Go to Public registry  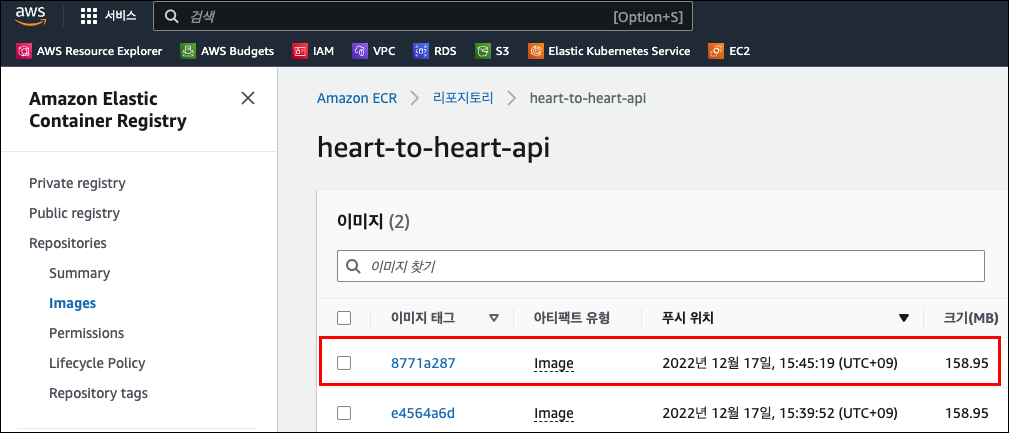point(75,213)
